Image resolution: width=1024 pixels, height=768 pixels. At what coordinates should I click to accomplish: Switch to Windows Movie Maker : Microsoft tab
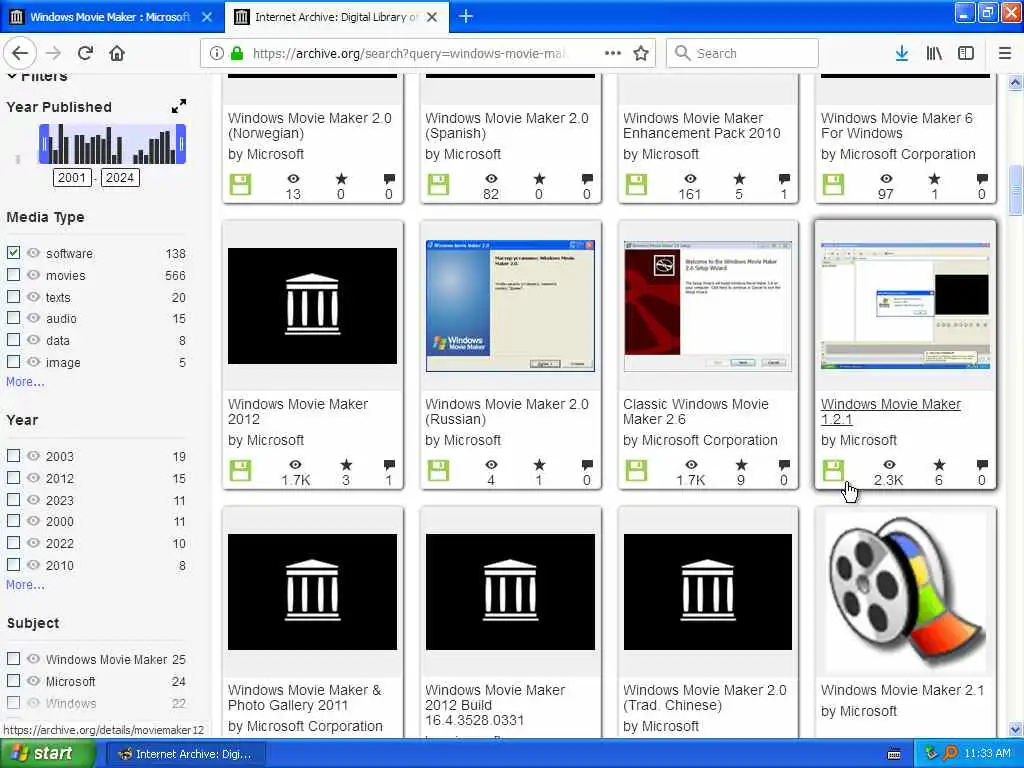point(110,16)
